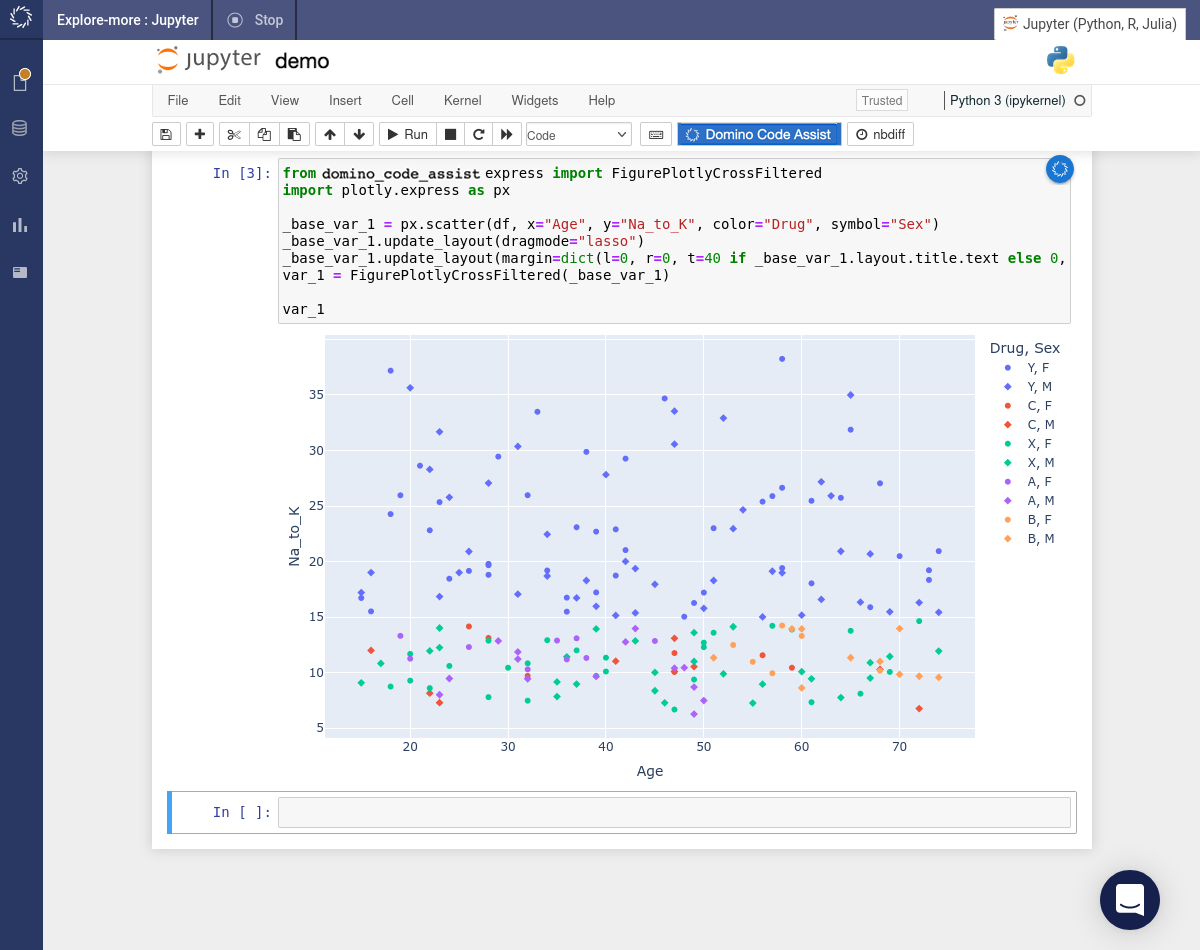
Task: Click the nbdiff button
Action: (880, 134)
